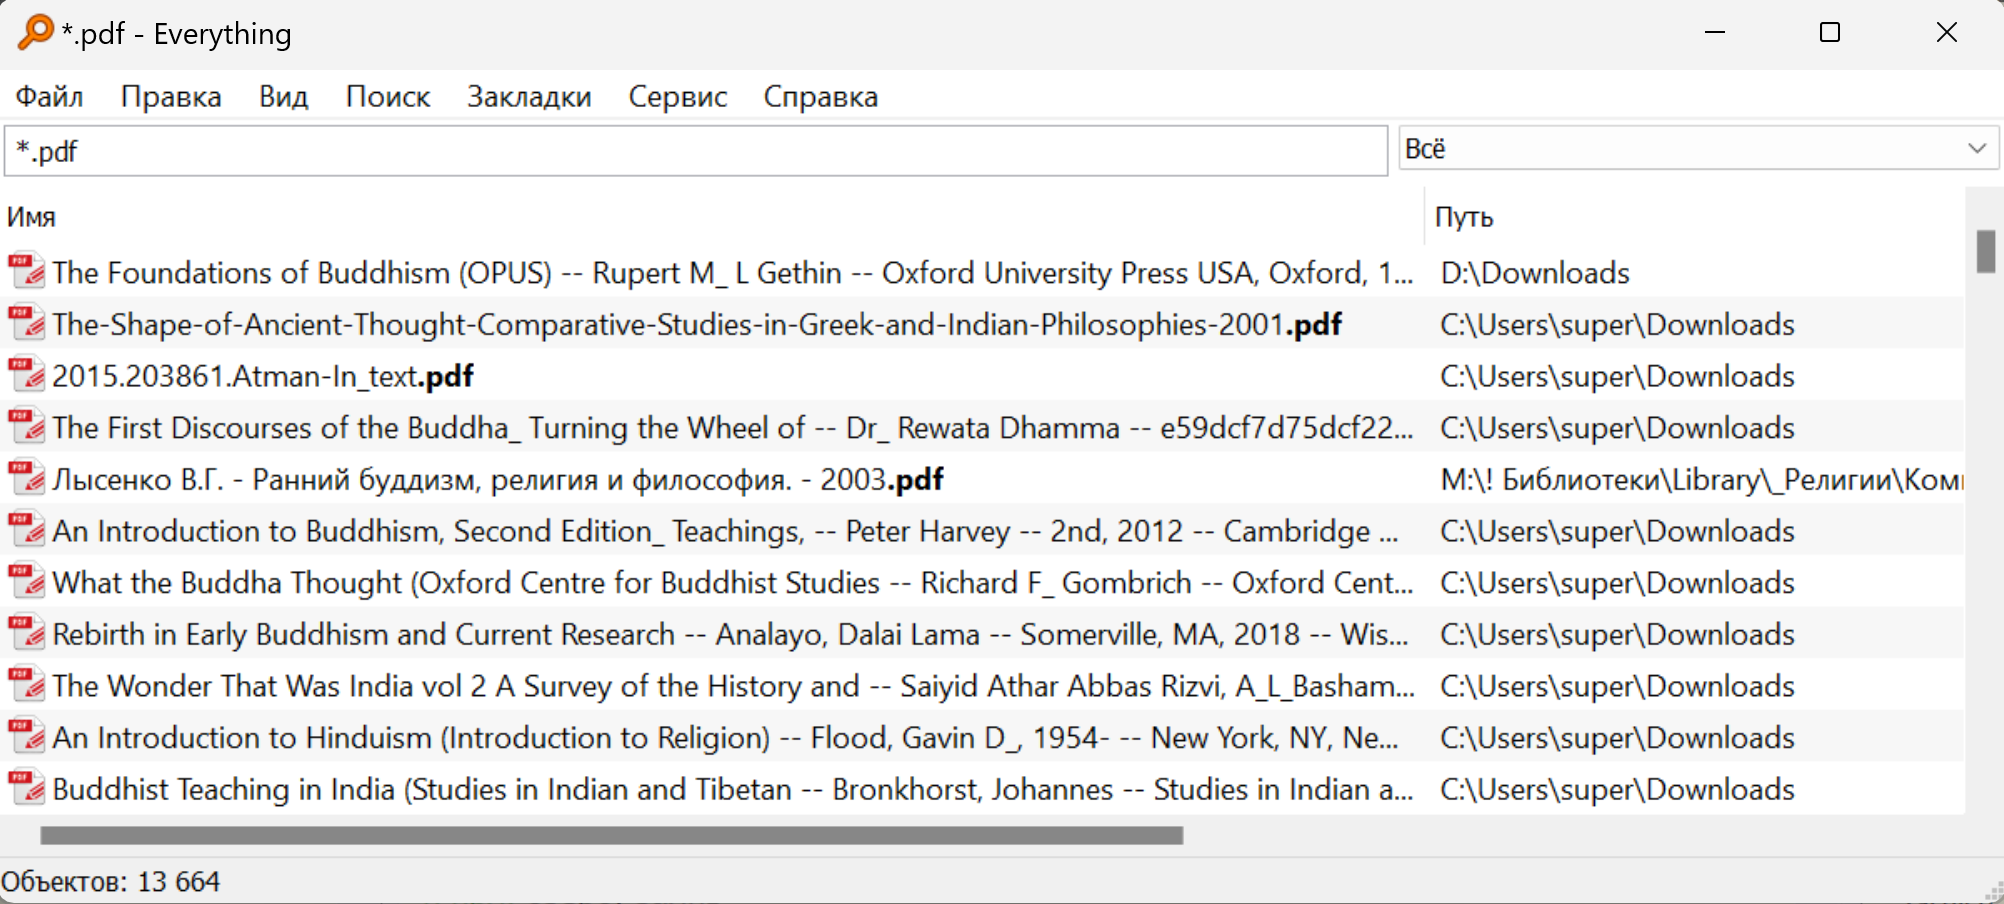The height and width of the screenshot is (904, 2004).
Task: Click path cell for What the Buddha Thought row
Action: [1617, 583]
